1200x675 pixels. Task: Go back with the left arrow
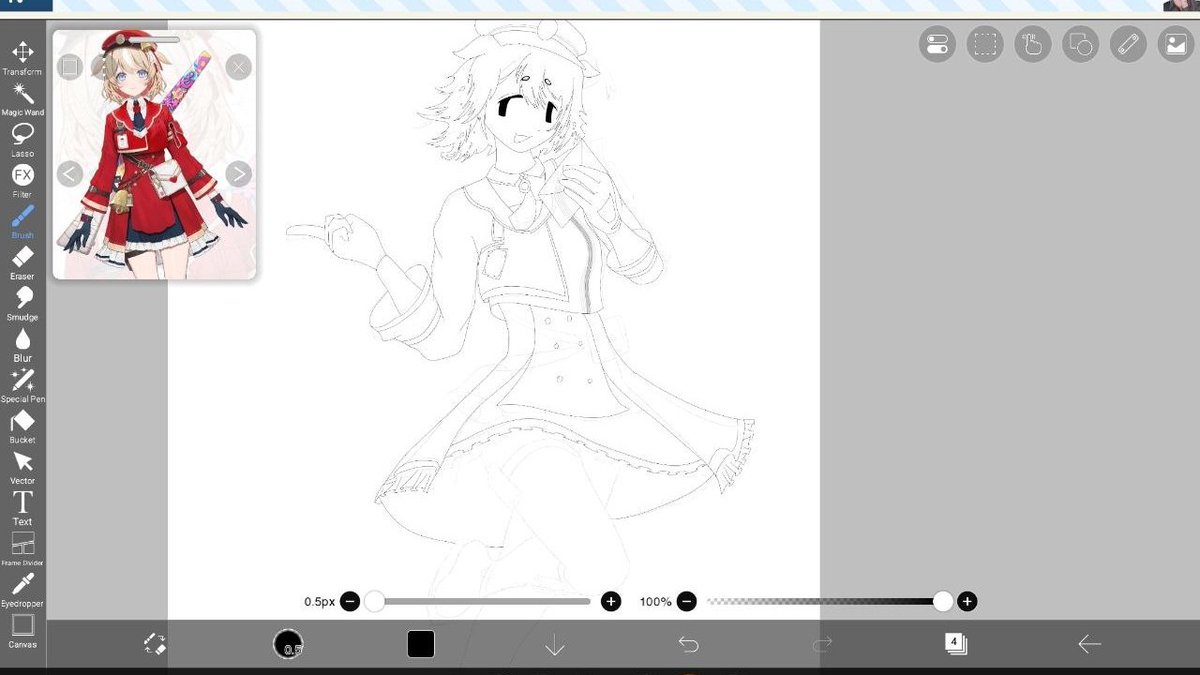click(1089, 644)
